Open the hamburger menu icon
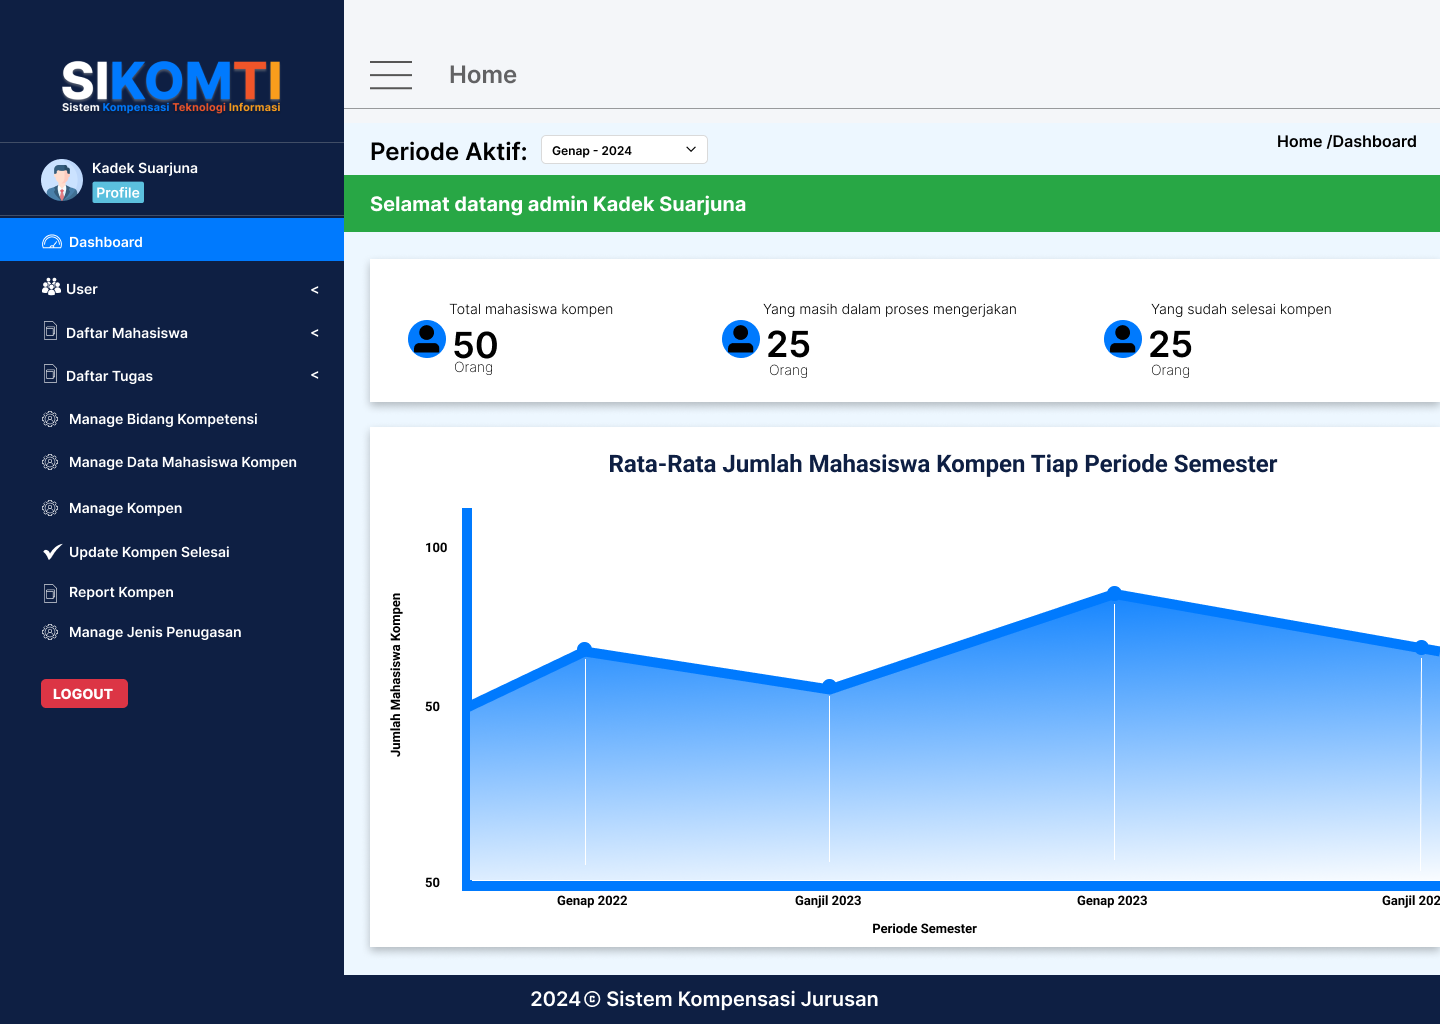 click(391, 75)
